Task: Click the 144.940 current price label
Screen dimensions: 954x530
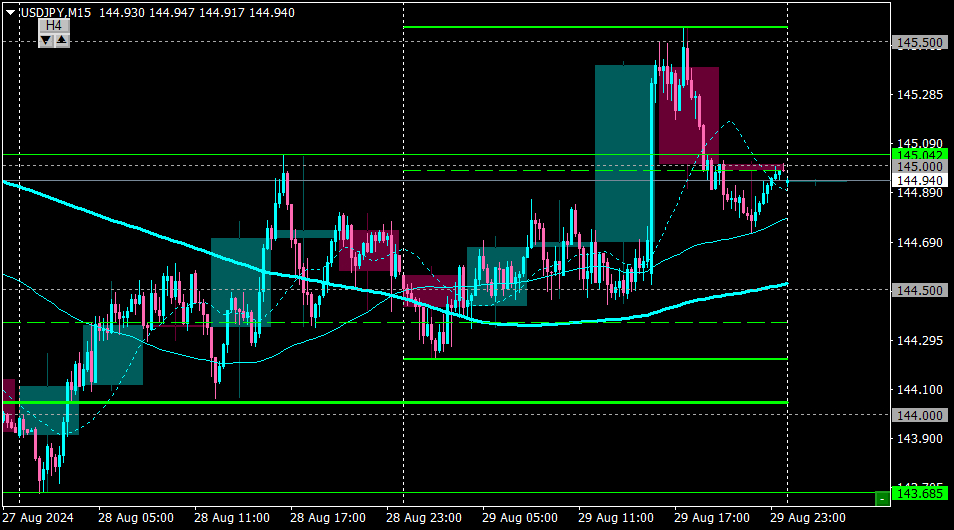Action: coord(919,181)
